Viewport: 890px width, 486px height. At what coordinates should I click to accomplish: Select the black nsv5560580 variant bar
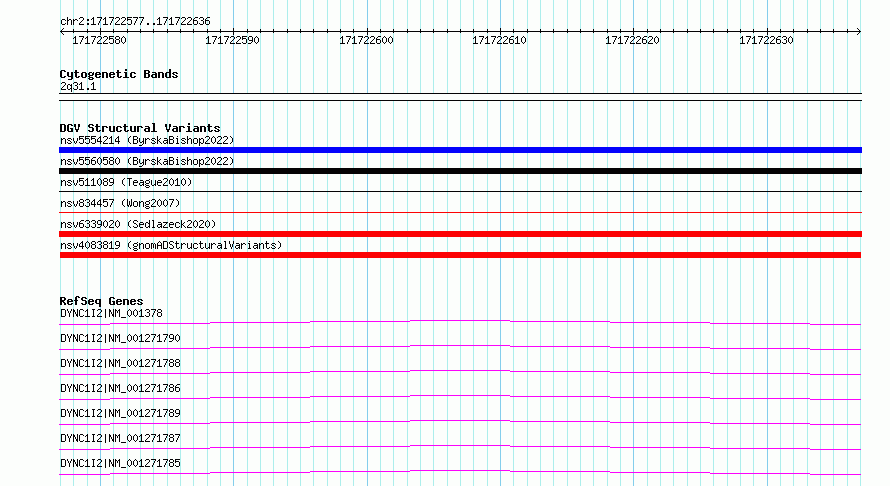point(460,171)
